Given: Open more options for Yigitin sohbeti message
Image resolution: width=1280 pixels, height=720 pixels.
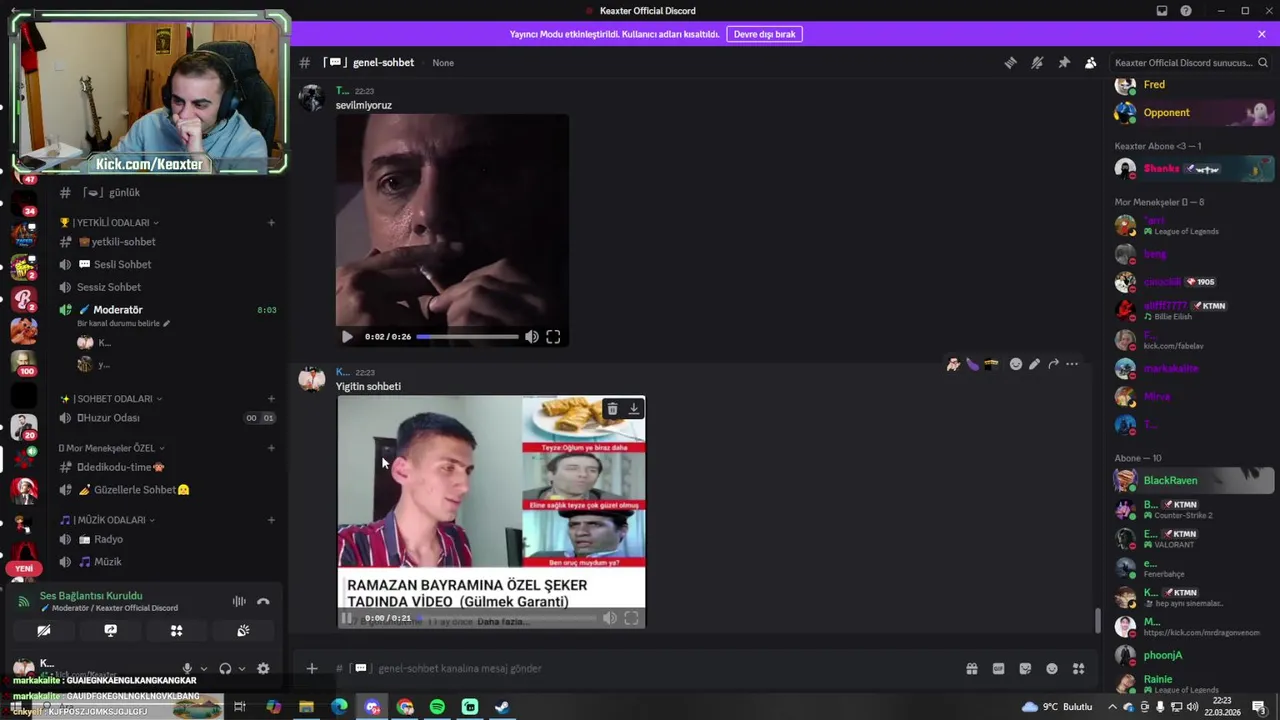Looking at the screenshot, I should [1072, 364].
